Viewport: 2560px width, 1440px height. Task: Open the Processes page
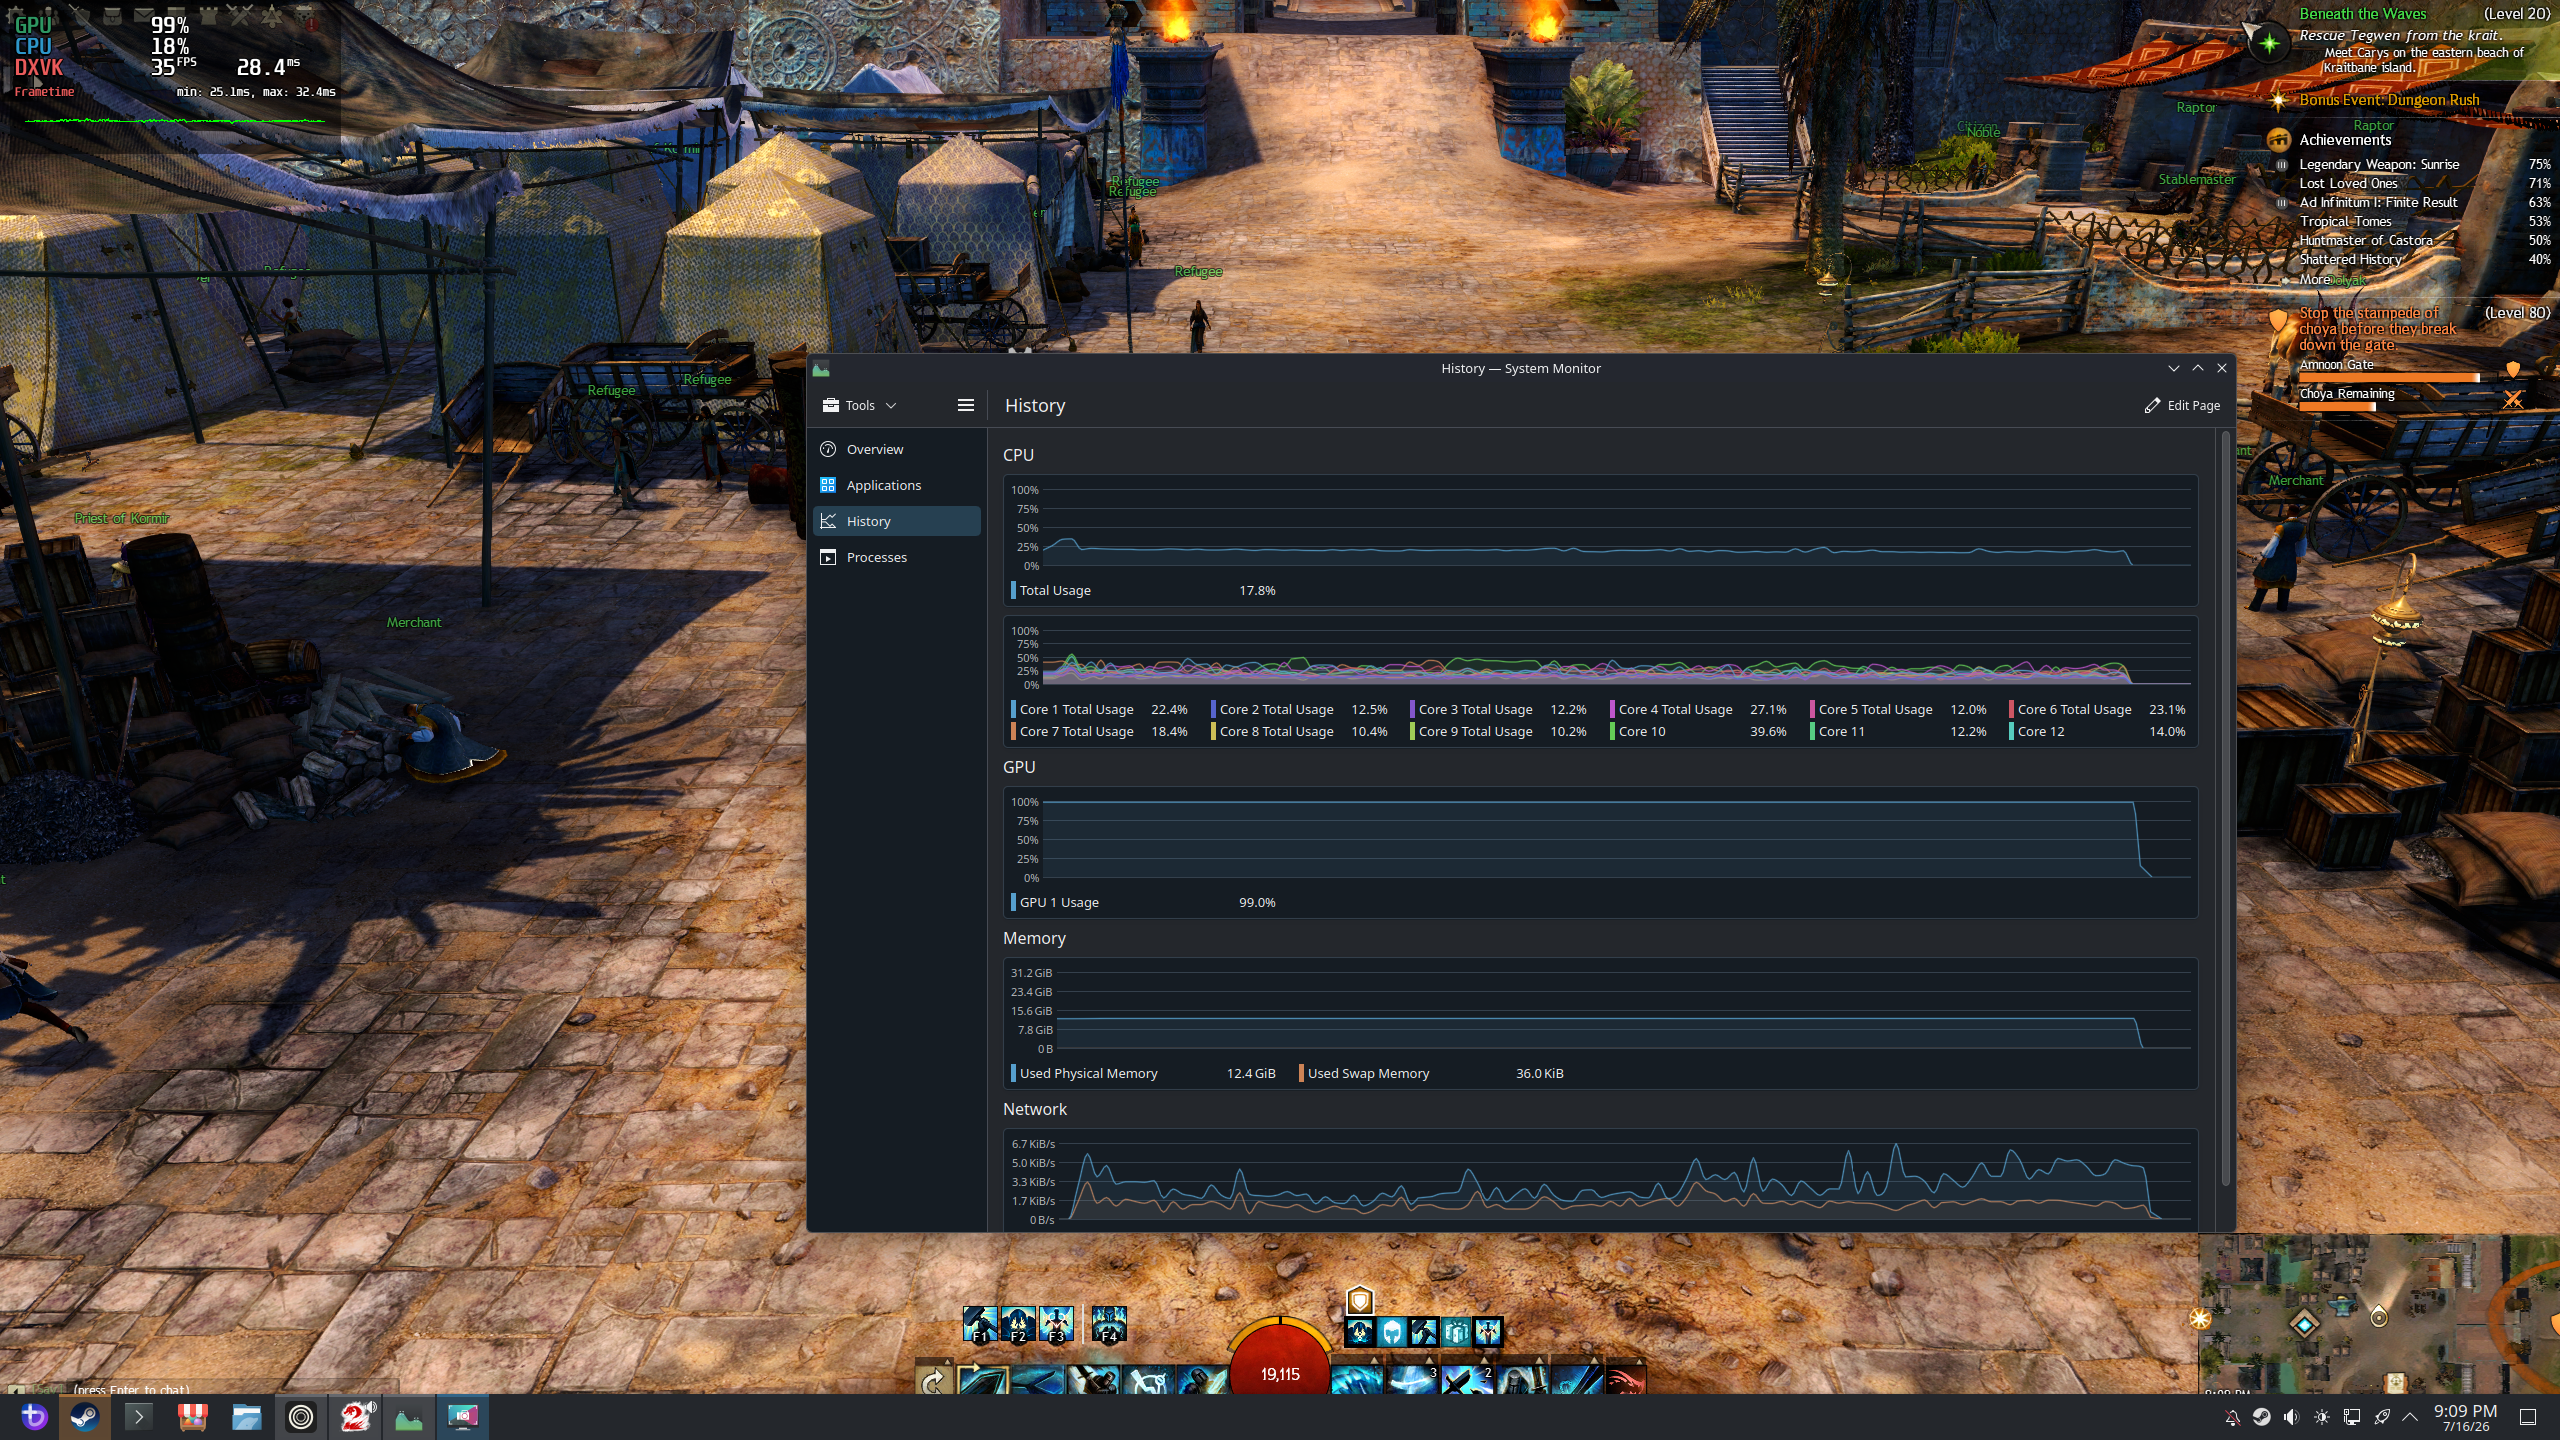click(x=897, y=557)
